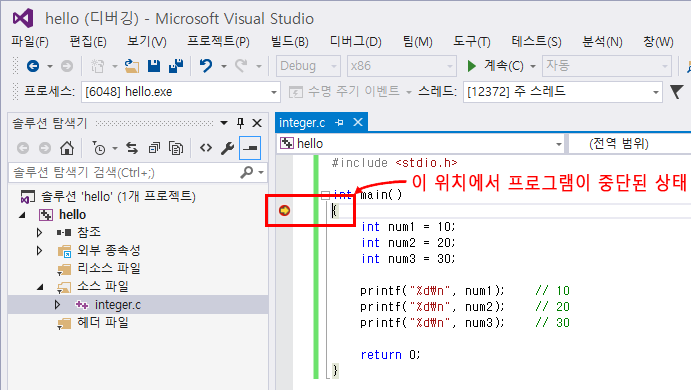Image resolution: width=691 pixels, height=390 pixels.
Task: Collapse the hello project node
Action: 22,215
